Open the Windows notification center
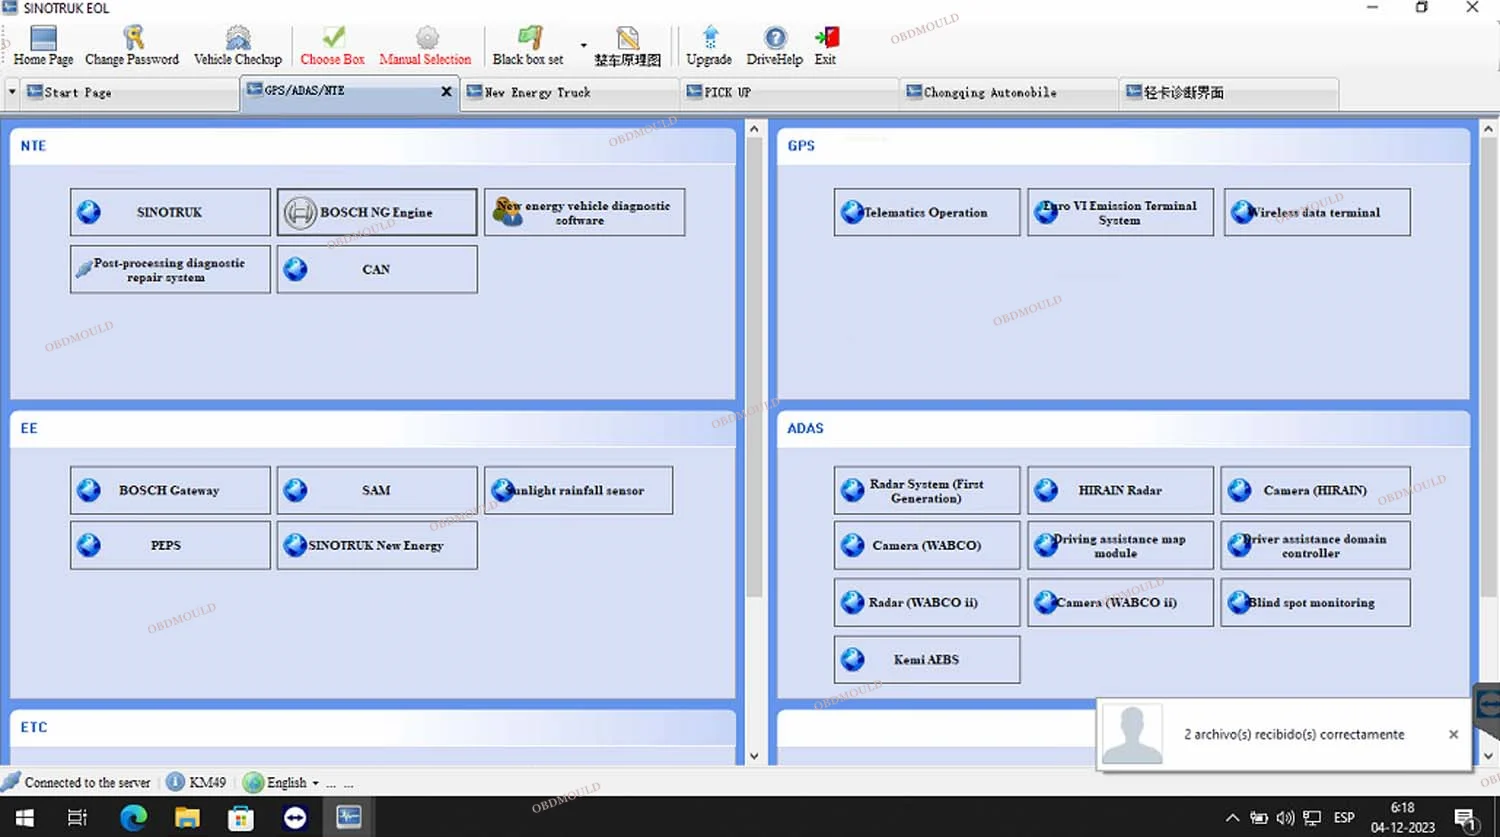This screenshot has width=1500, height=837. pos(1466,819)
